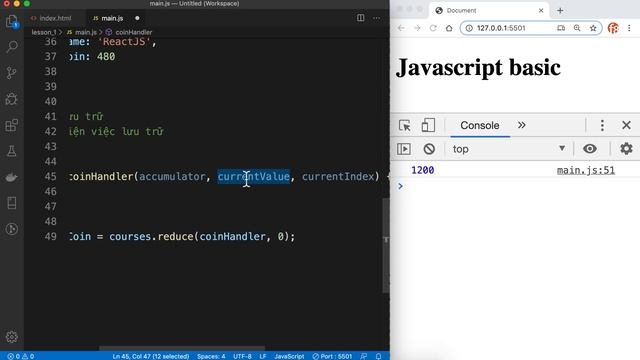640x360 pixels.
Task: Select language mode JavaScript in status bar
Action: coord(289,356)
